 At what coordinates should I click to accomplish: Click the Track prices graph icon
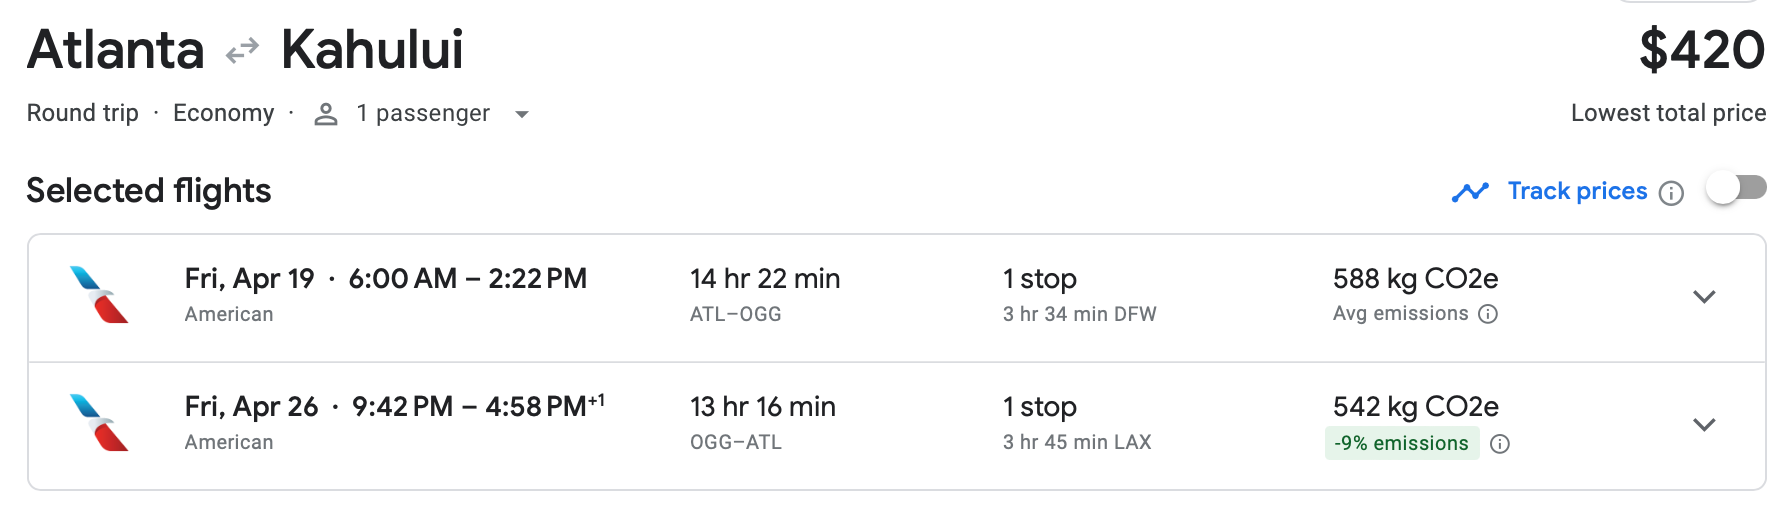click(1470, 192)
